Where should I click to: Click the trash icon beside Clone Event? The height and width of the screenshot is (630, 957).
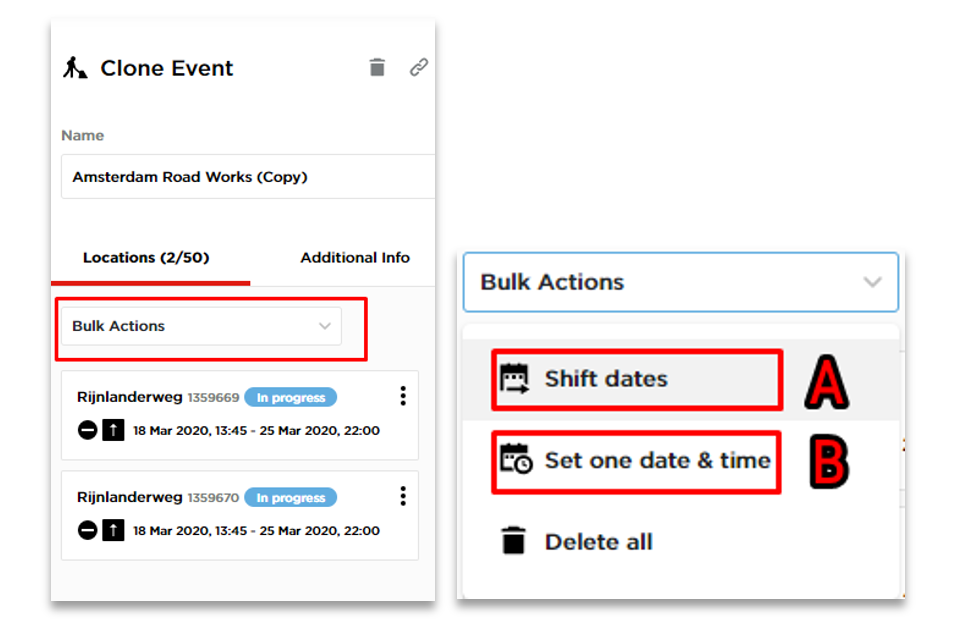click(x=377, y=67)
